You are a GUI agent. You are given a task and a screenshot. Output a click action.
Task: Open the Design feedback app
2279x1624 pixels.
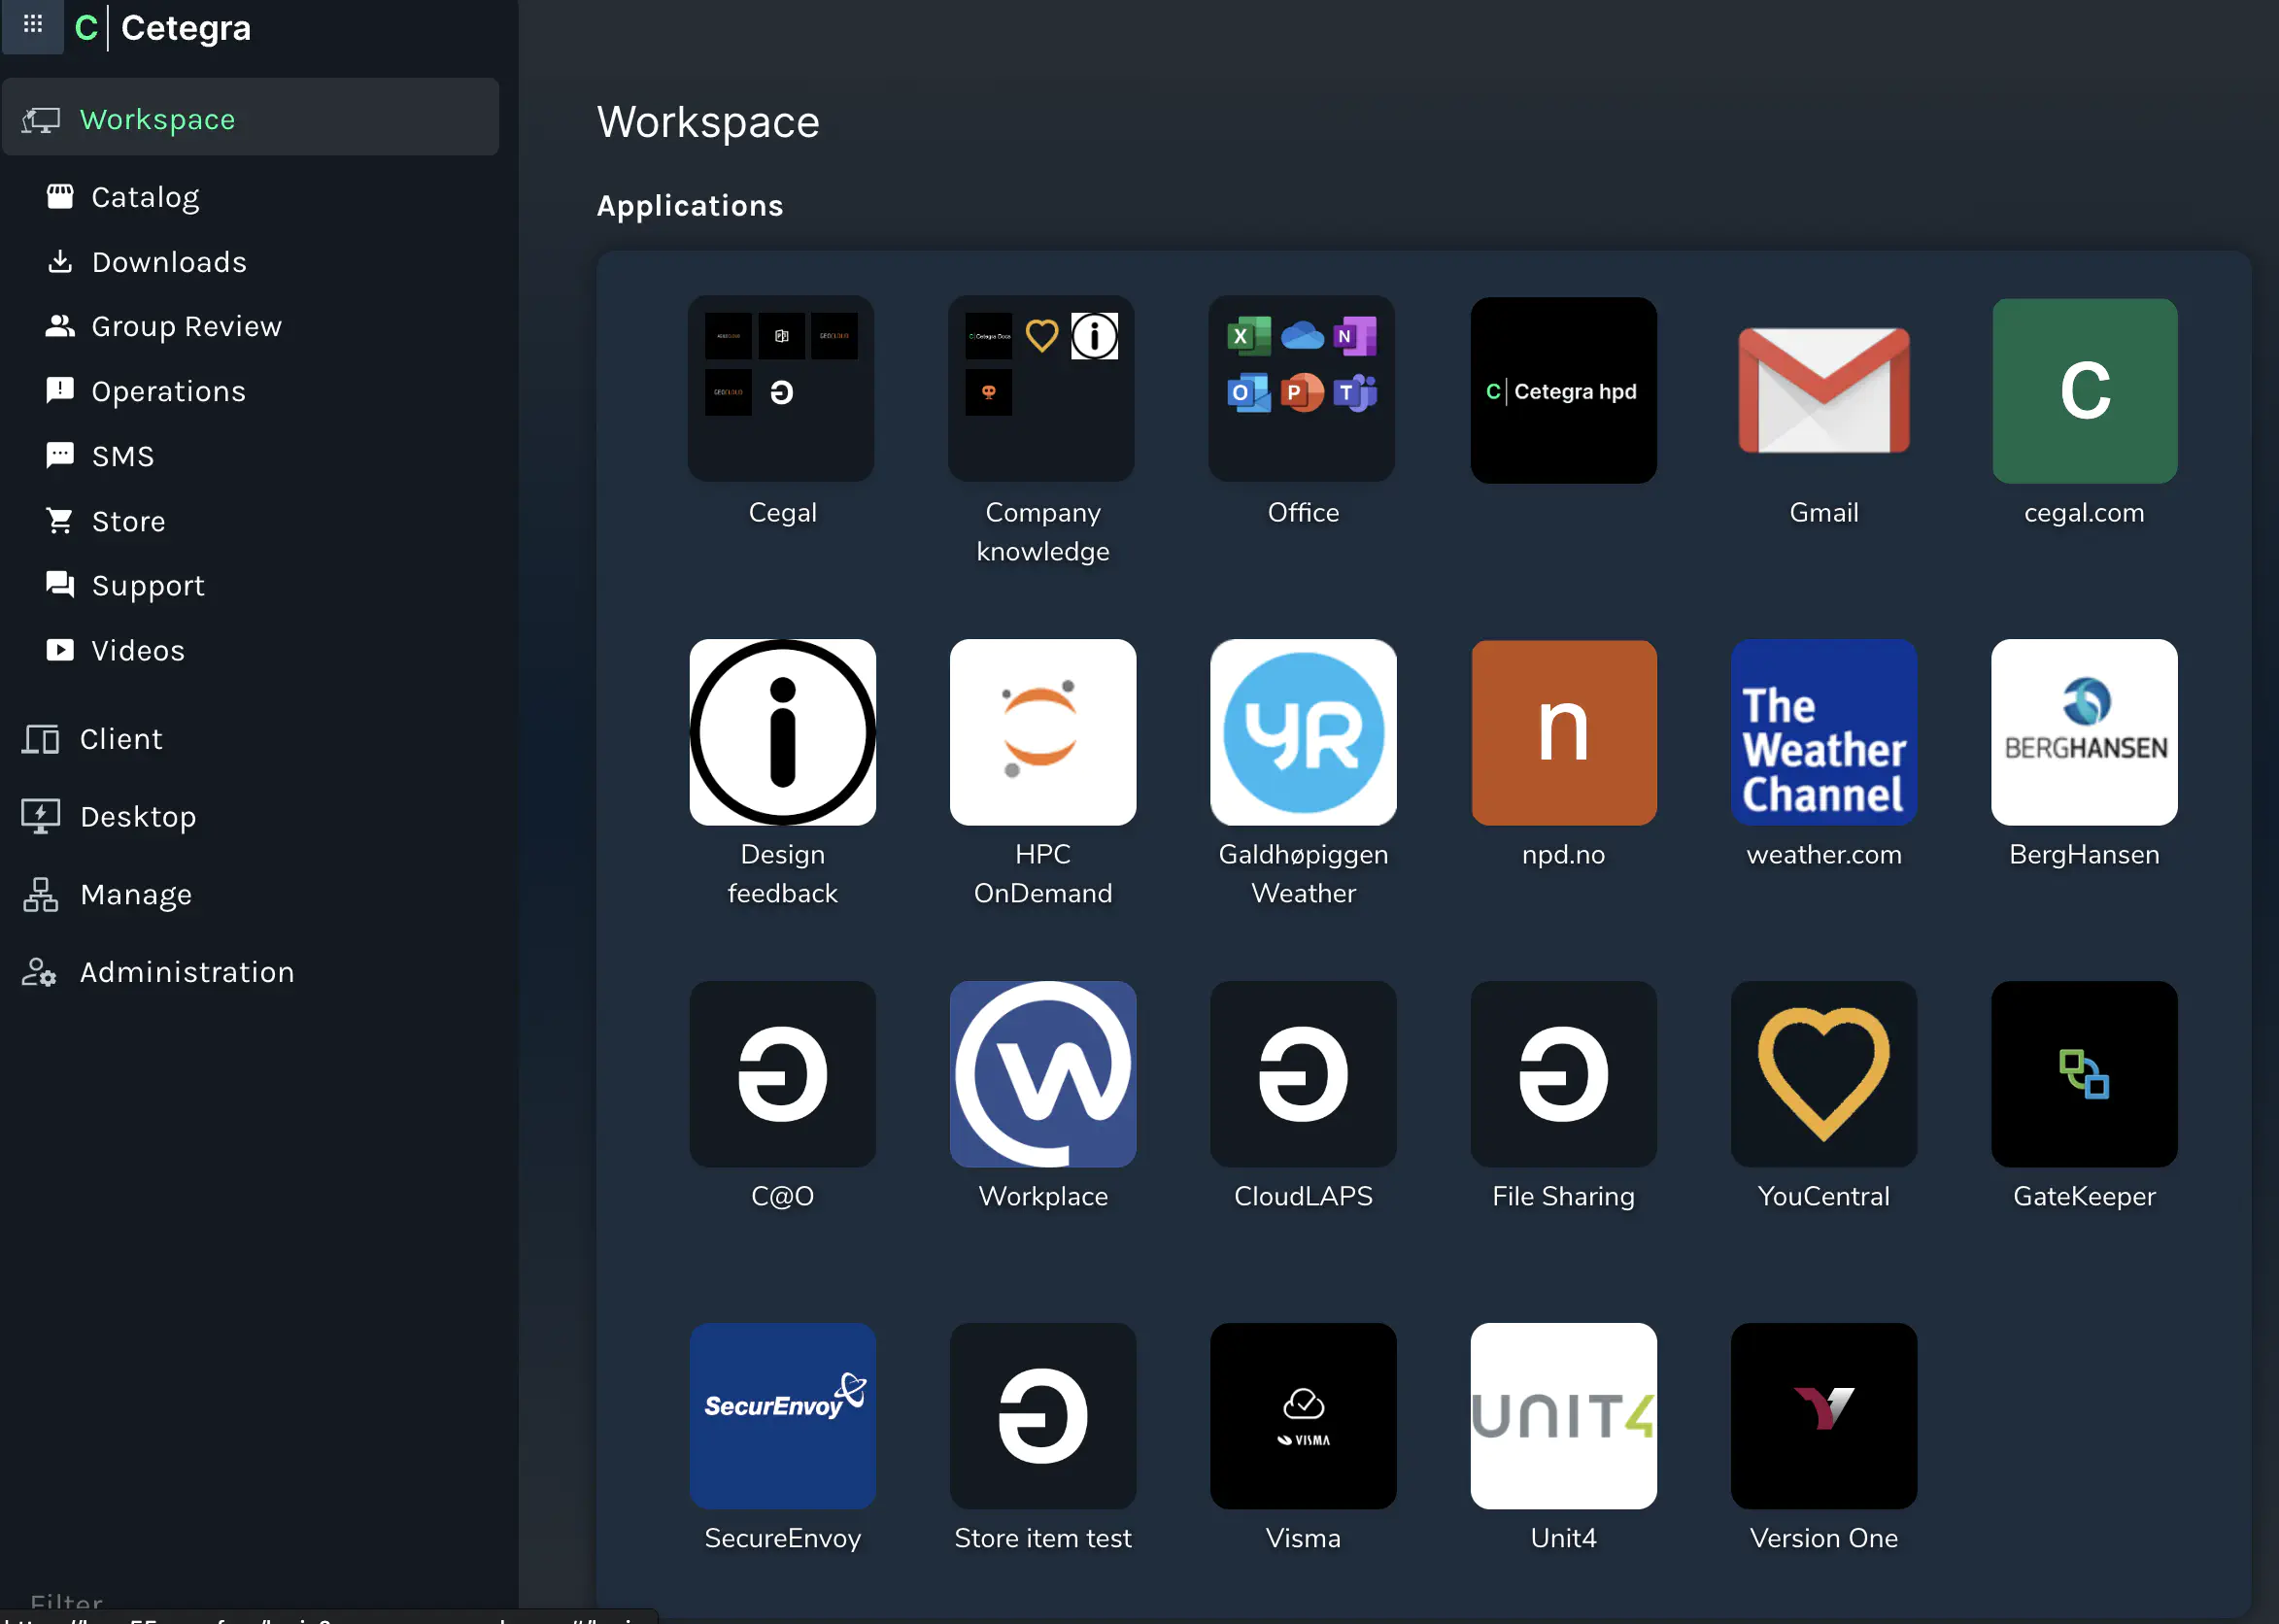(x=782, y=732)
